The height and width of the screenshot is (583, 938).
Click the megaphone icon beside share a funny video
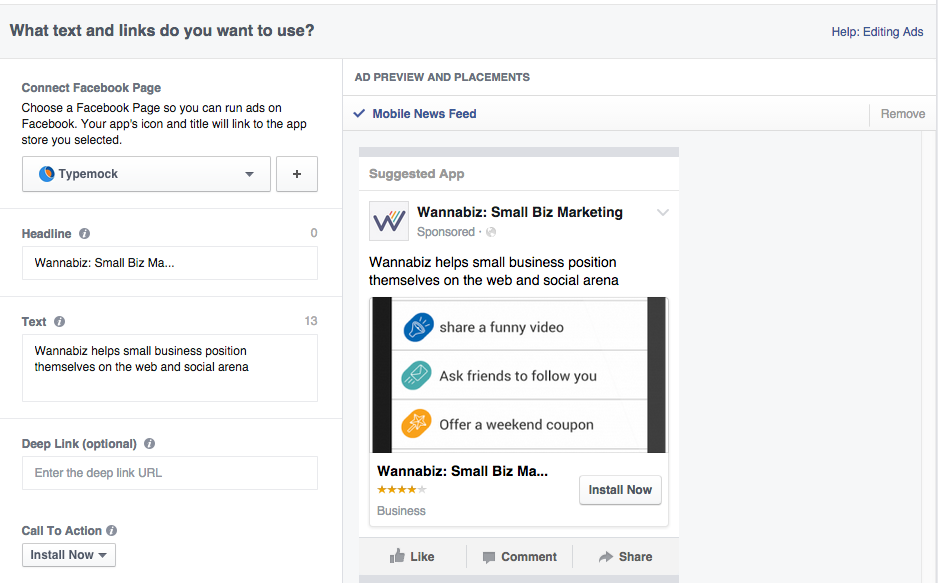(x=418, y=327)
